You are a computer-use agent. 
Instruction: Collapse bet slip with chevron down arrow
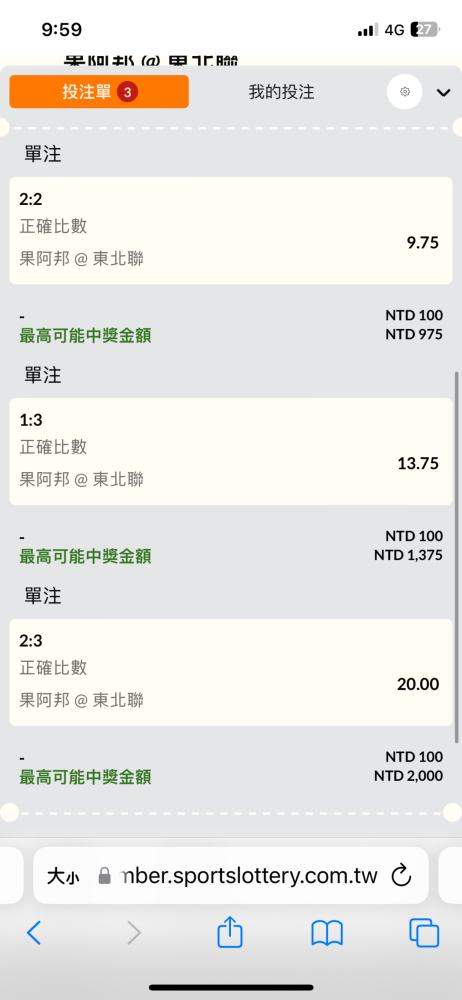(x=443, y=92)
